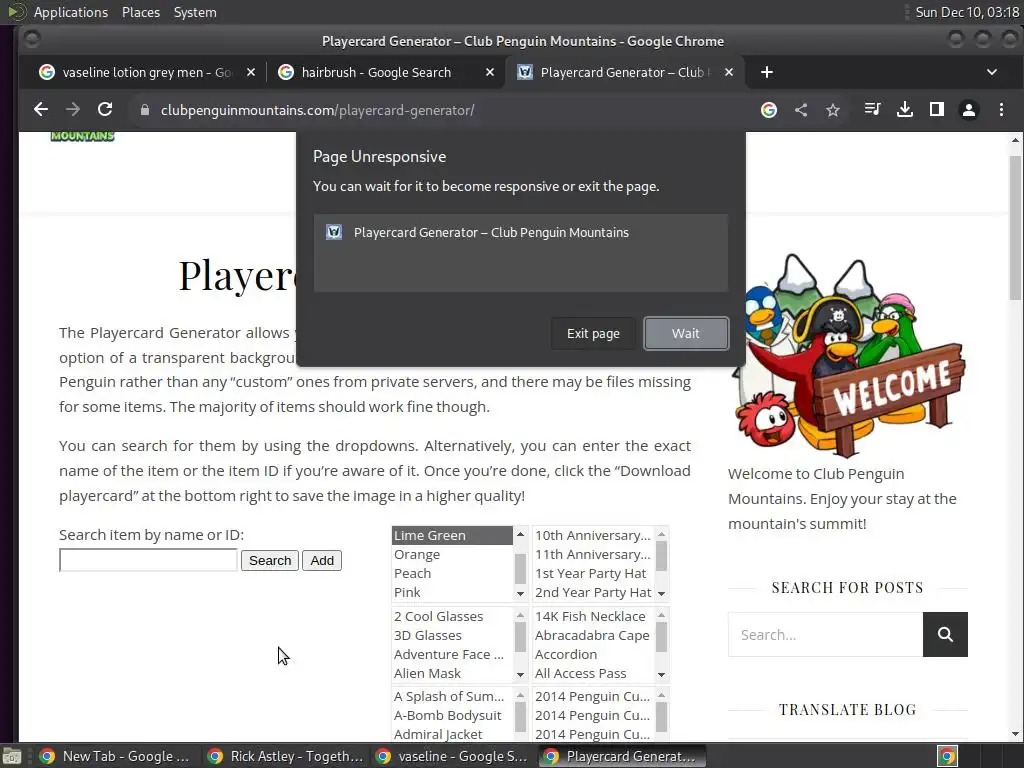
Task: Select Orange in color list
Action: coord(453,554)
